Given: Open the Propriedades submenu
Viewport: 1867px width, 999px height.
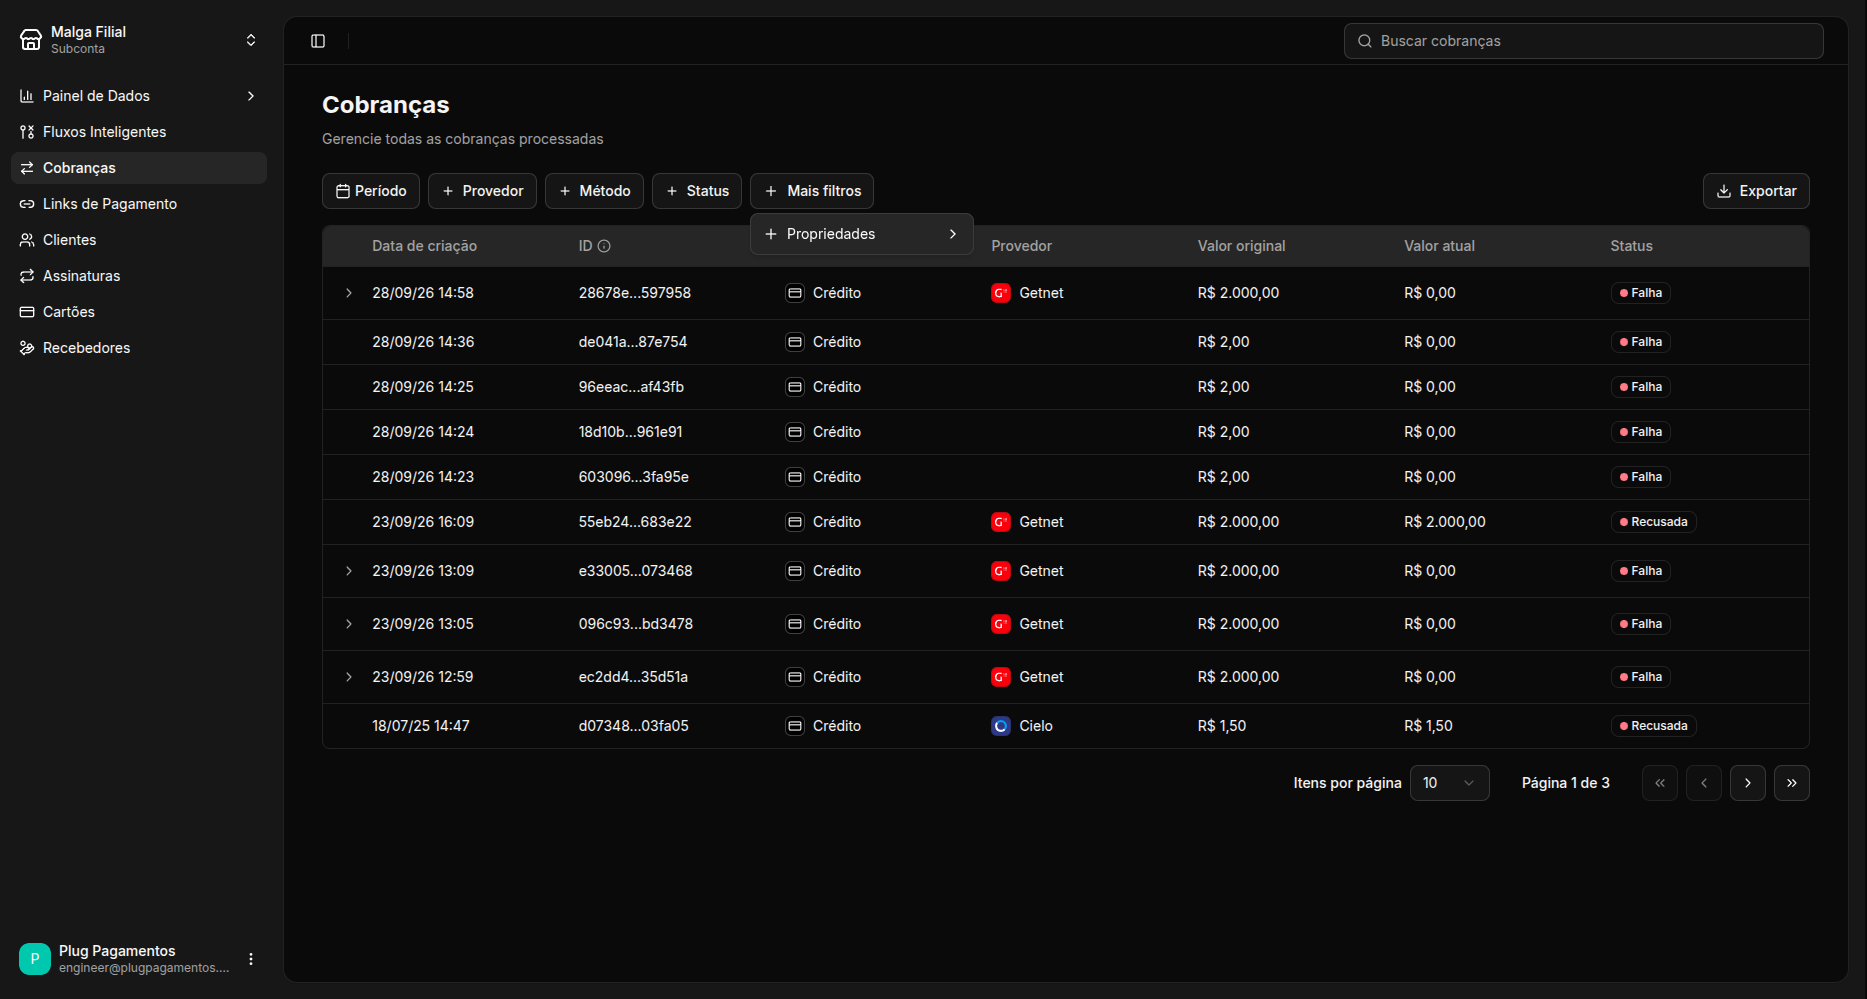Looking at the screenshot, I should coord(862,234).
